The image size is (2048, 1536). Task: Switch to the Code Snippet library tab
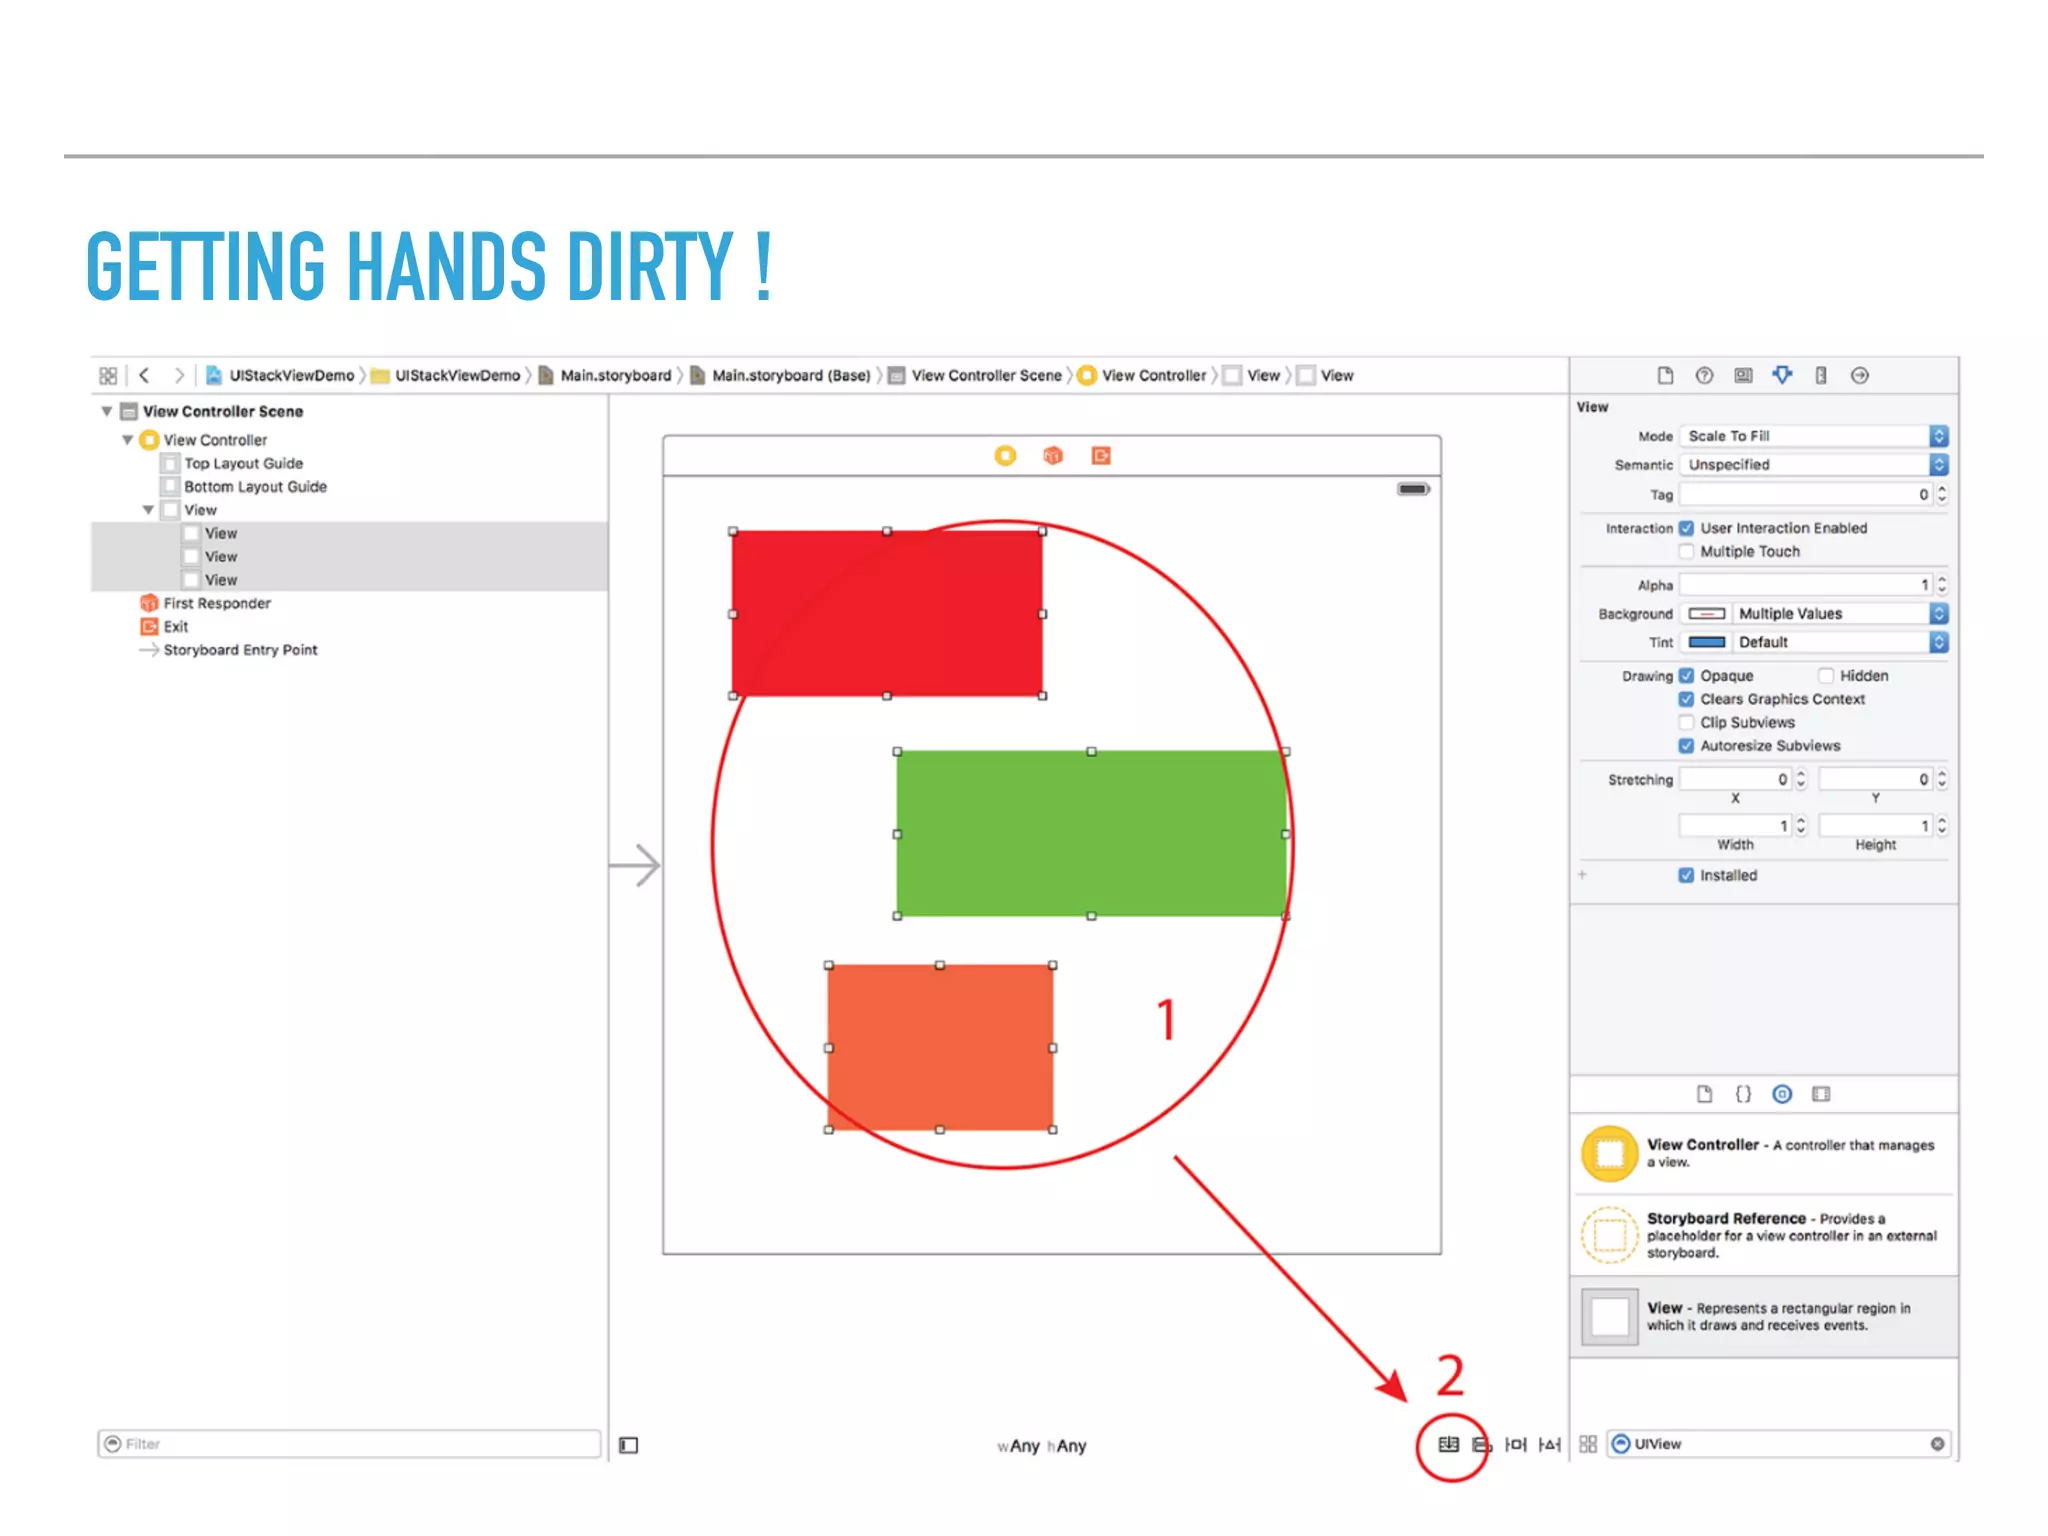pyautogui.click(x=1743, y=1094)
